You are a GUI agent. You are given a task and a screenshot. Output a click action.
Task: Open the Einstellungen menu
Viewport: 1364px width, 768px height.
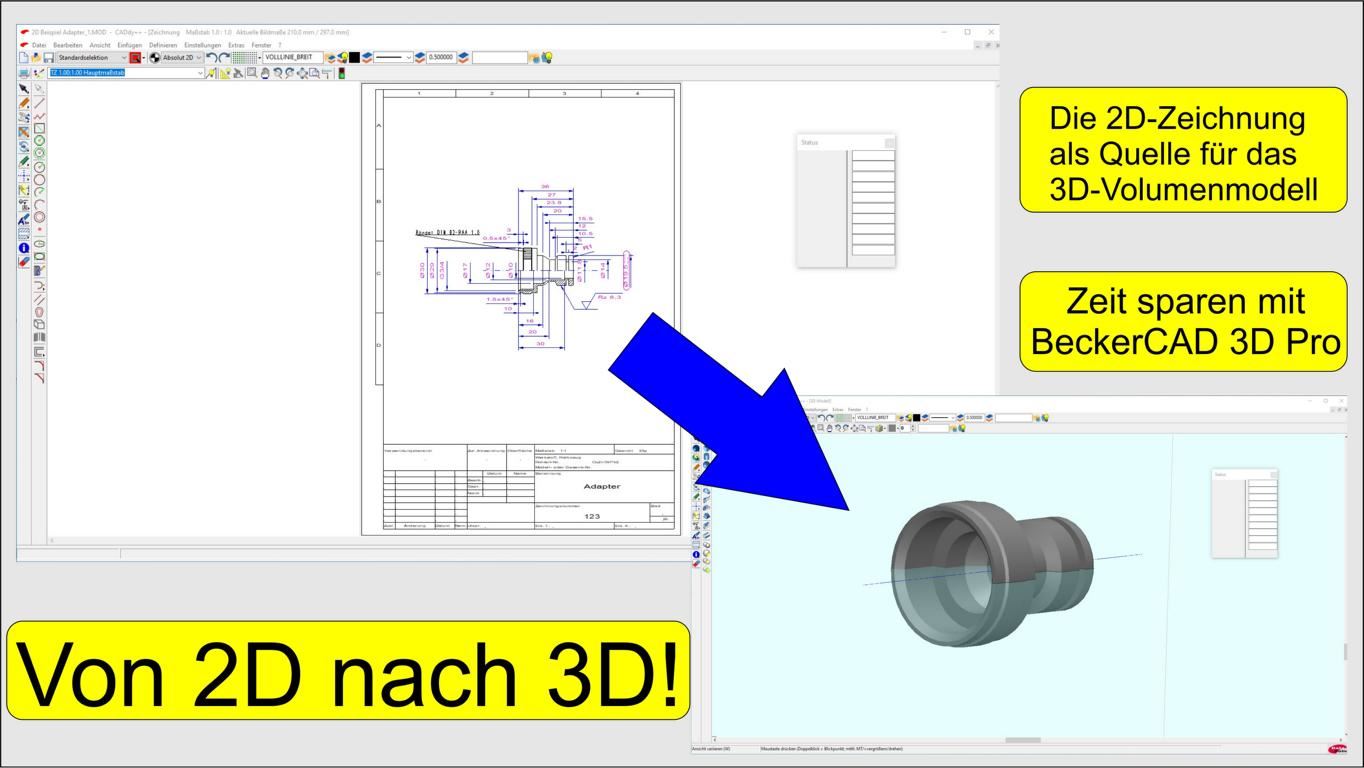[x=201, y=45]
